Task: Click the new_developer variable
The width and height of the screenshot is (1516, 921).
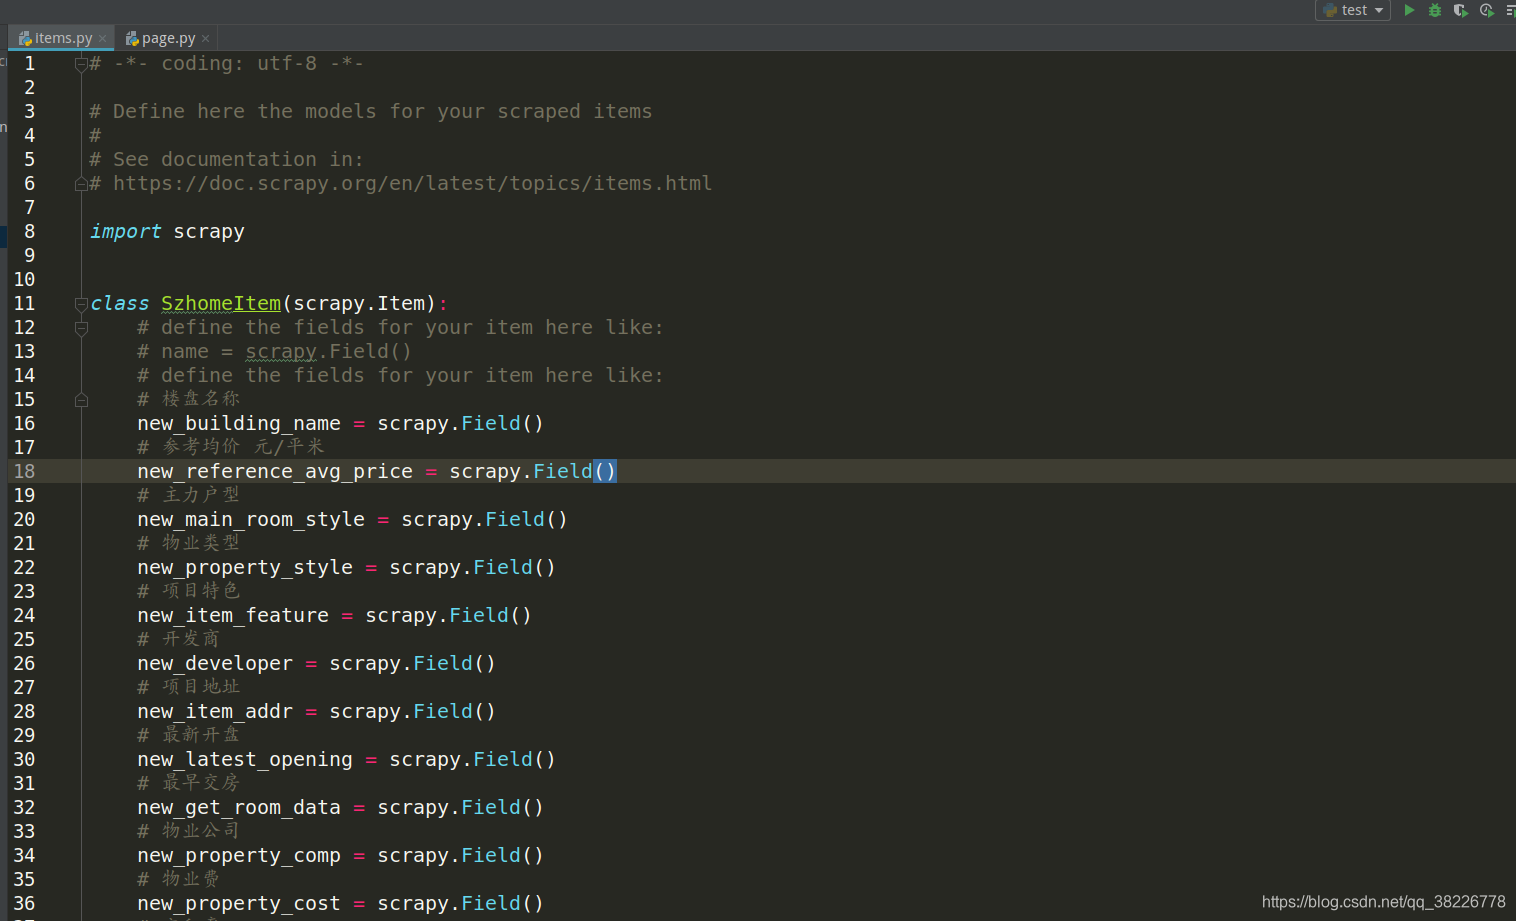Action: point(215,663)
